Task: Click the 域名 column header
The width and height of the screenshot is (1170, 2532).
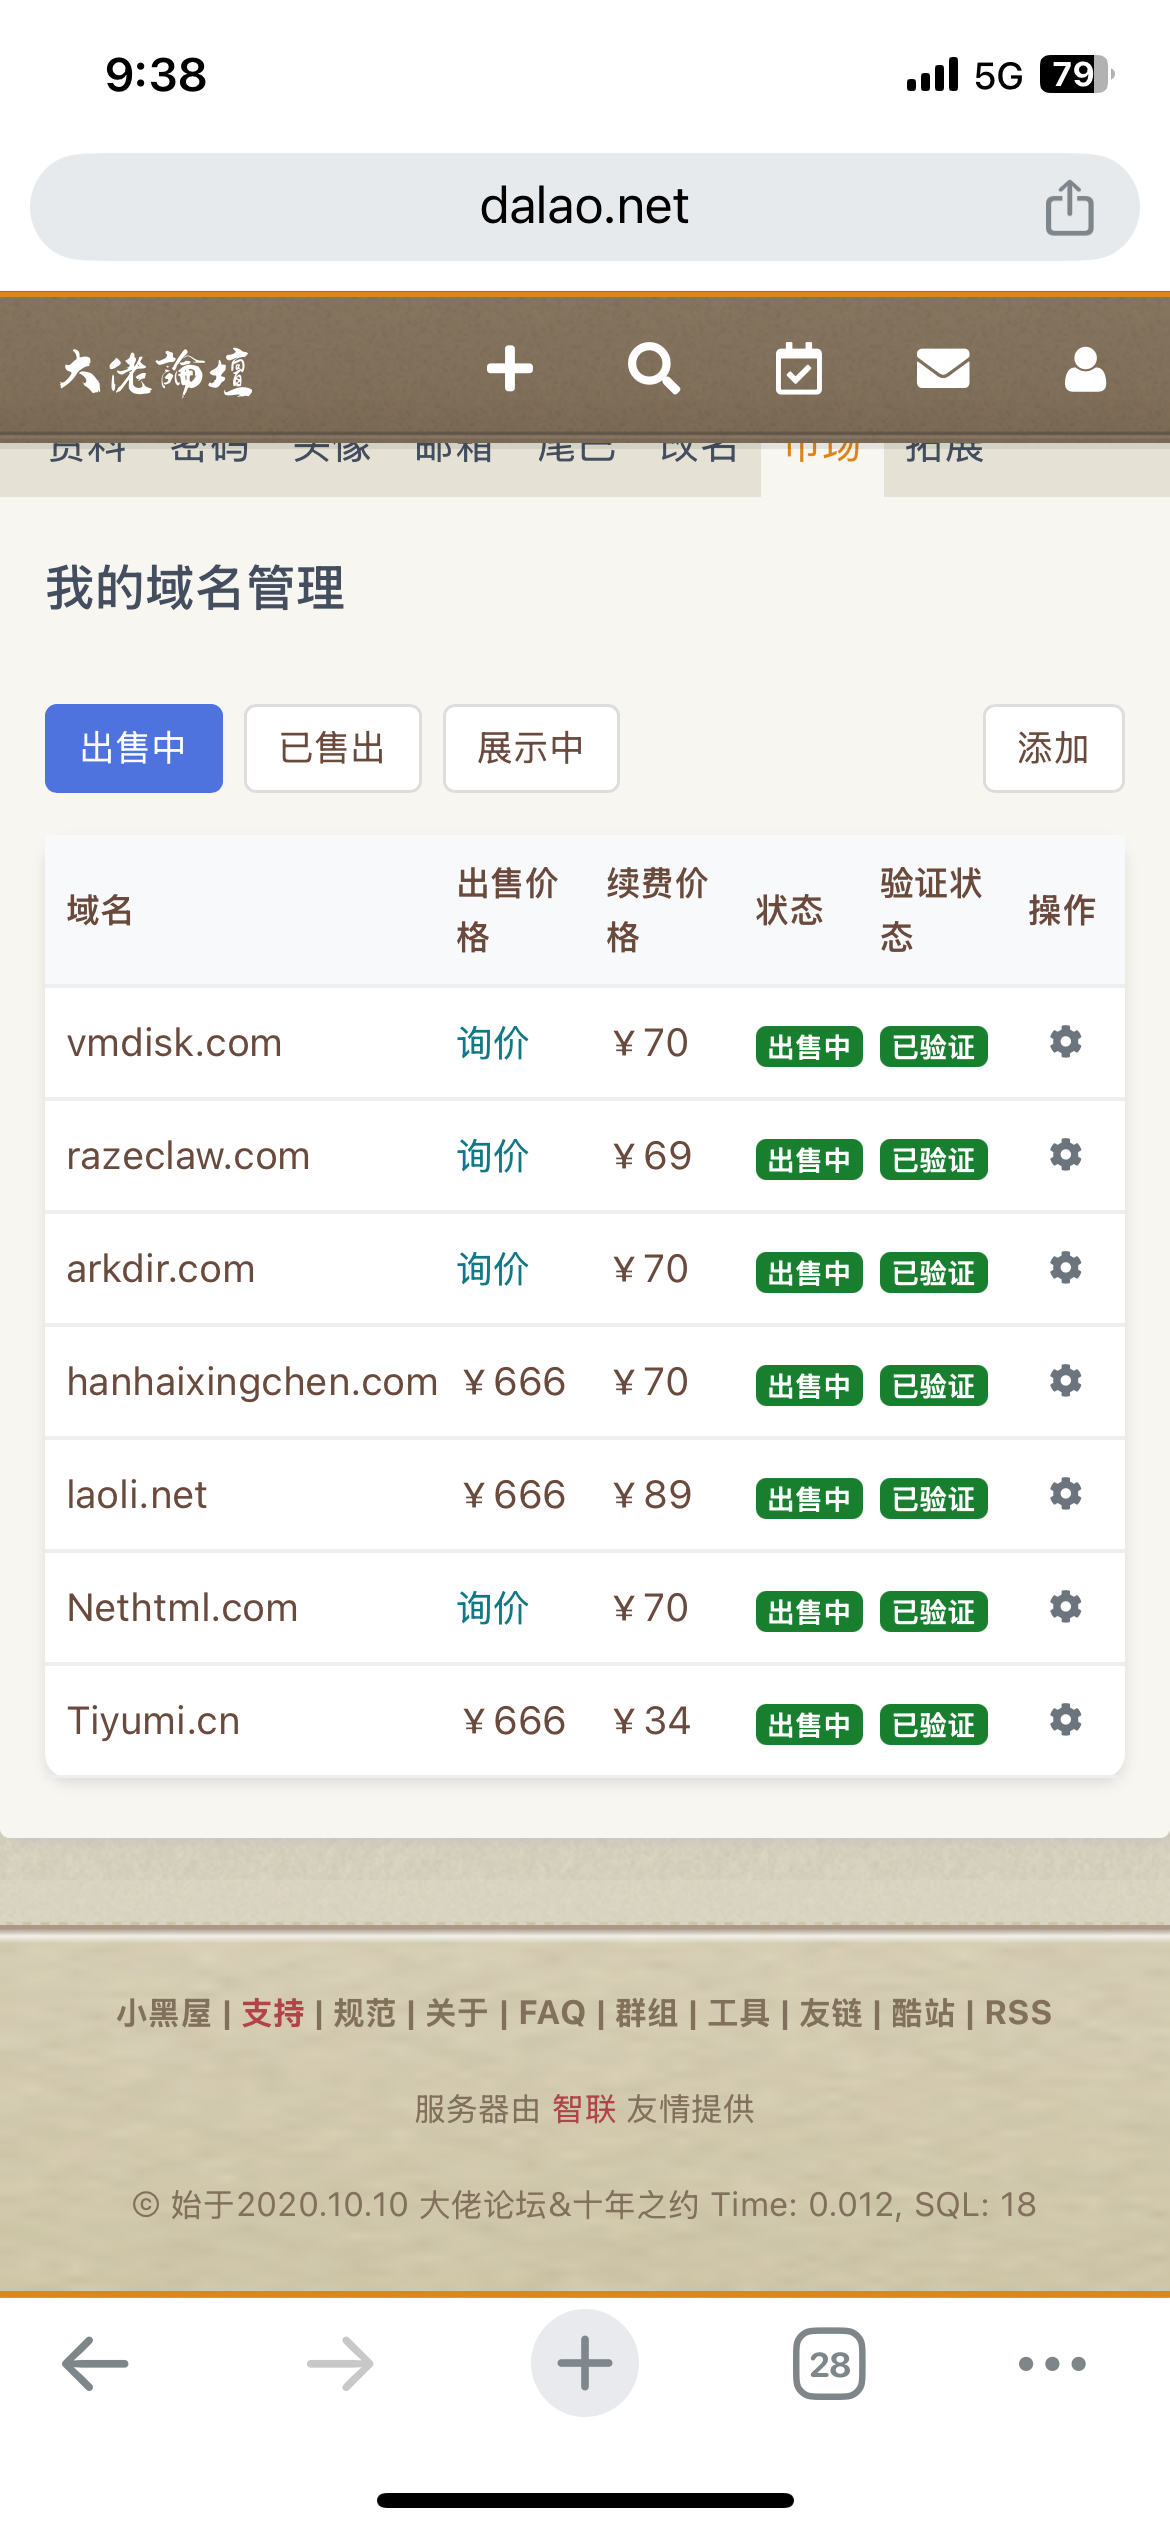Action: tap(100, 910)
